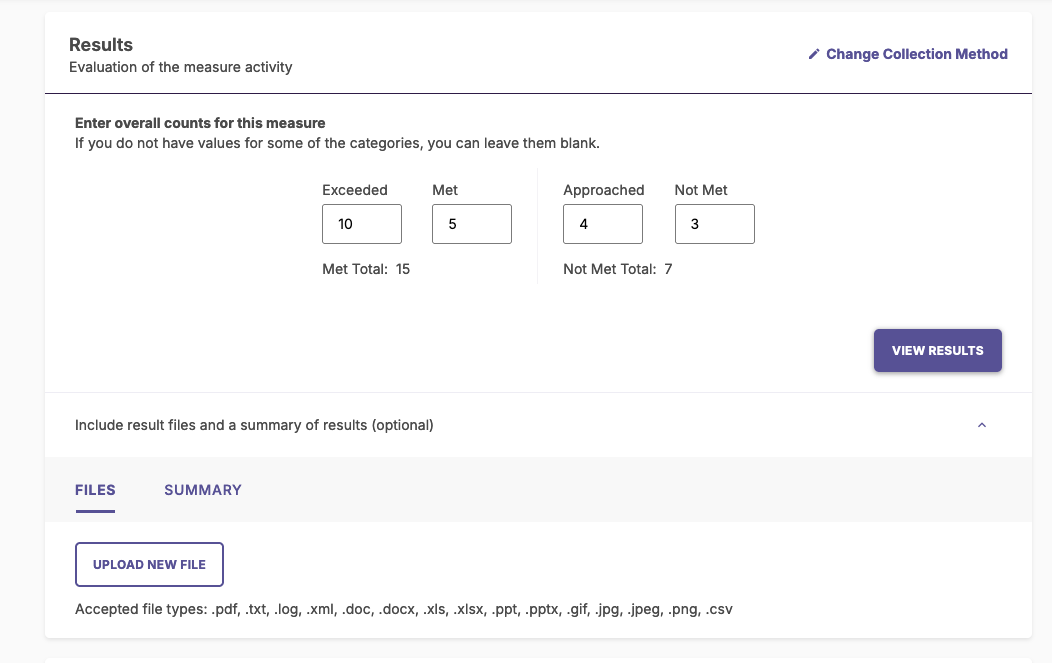Click the Exceeded count input field
The image size is (1052, 663).
[x=362, y=224]
